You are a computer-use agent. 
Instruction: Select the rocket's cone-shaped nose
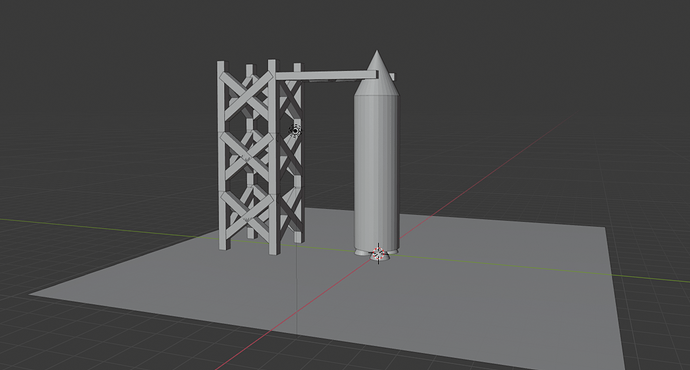[x=377, y=73]
